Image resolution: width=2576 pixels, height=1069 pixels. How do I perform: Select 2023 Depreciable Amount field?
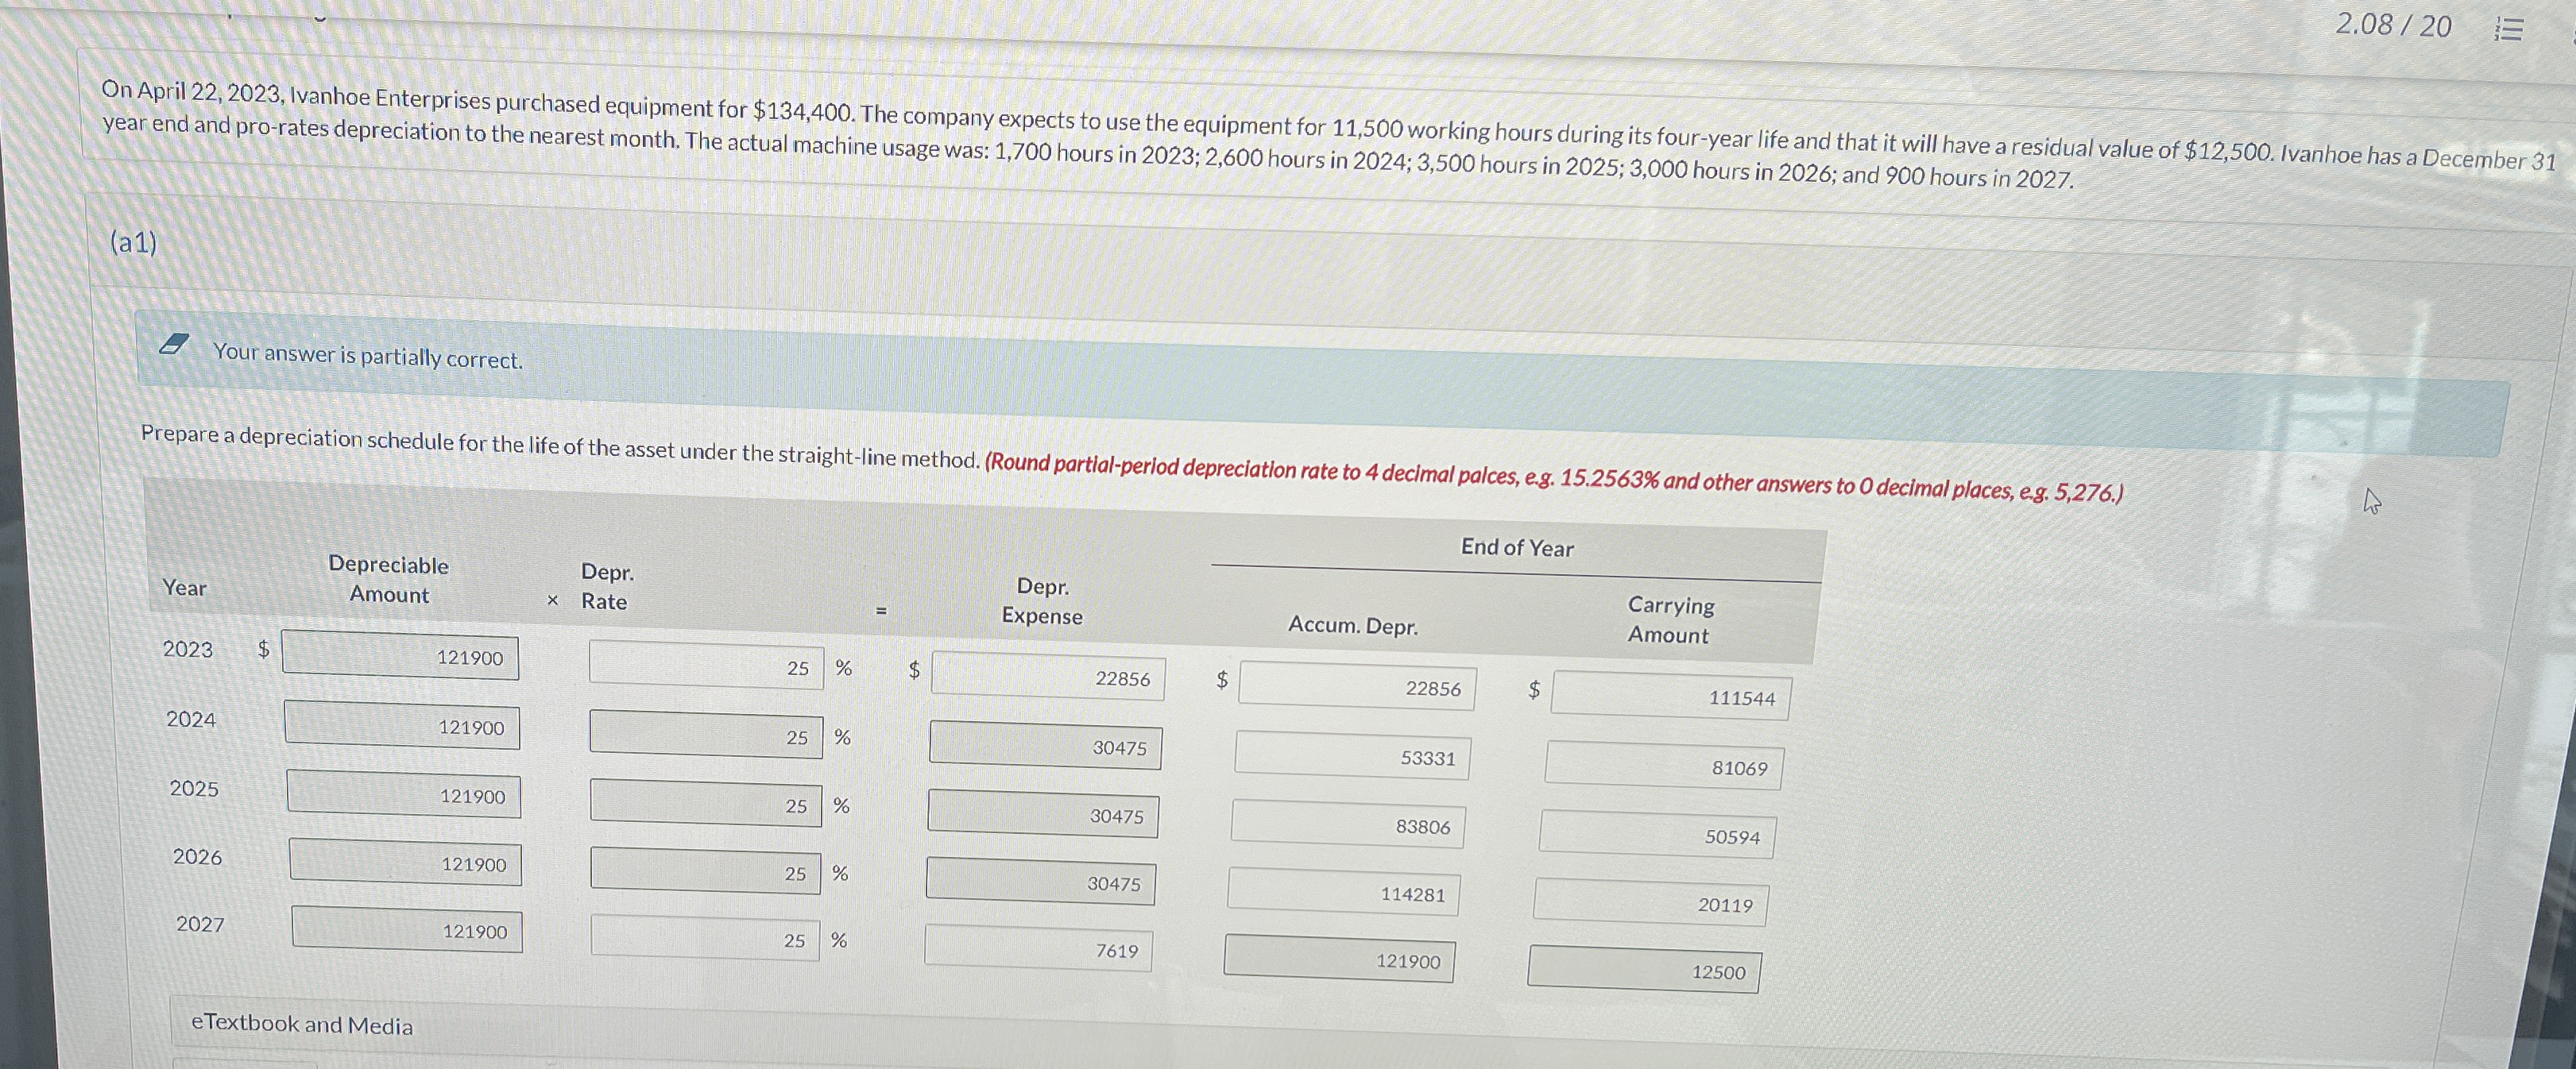400,655
